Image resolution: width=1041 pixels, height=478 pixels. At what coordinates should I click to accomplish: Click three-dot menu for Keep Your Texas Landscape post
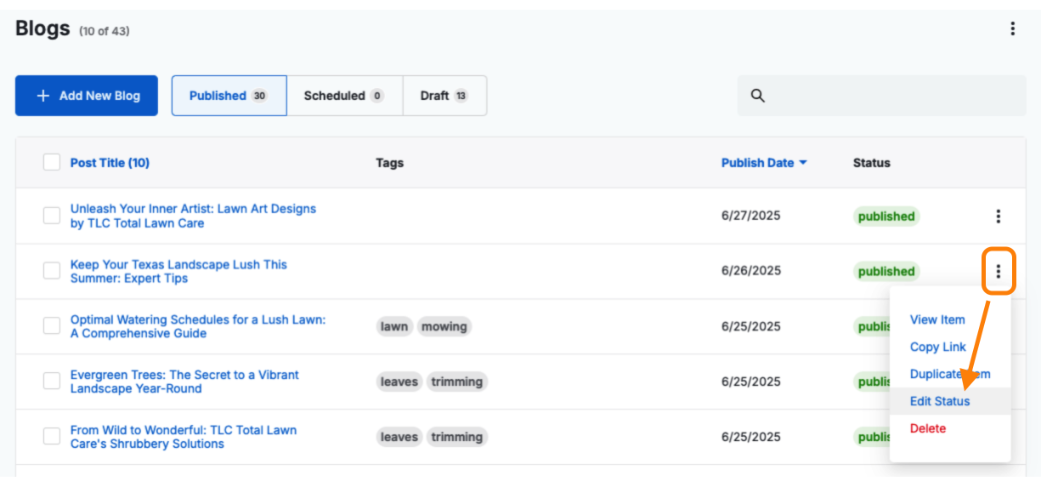[998, 271]
